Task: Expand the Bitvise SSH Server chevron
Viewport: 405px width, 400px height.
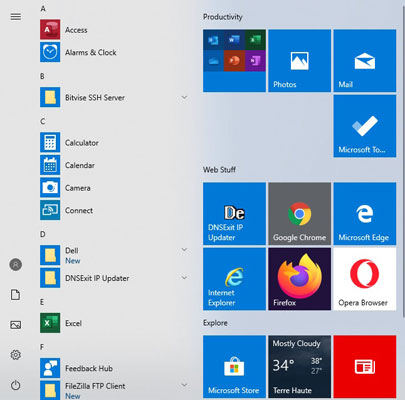Action: tap(184, 97)
